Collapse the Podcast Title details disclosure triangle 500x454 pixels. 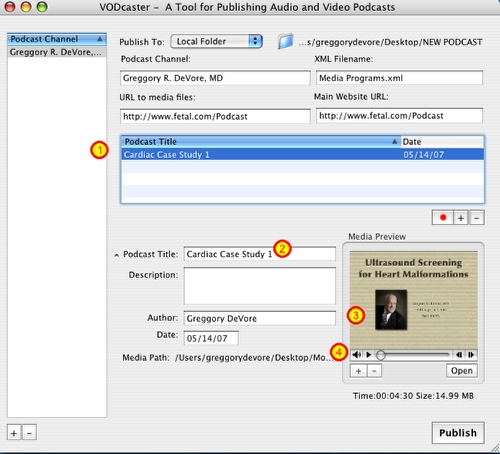(116, 255)
